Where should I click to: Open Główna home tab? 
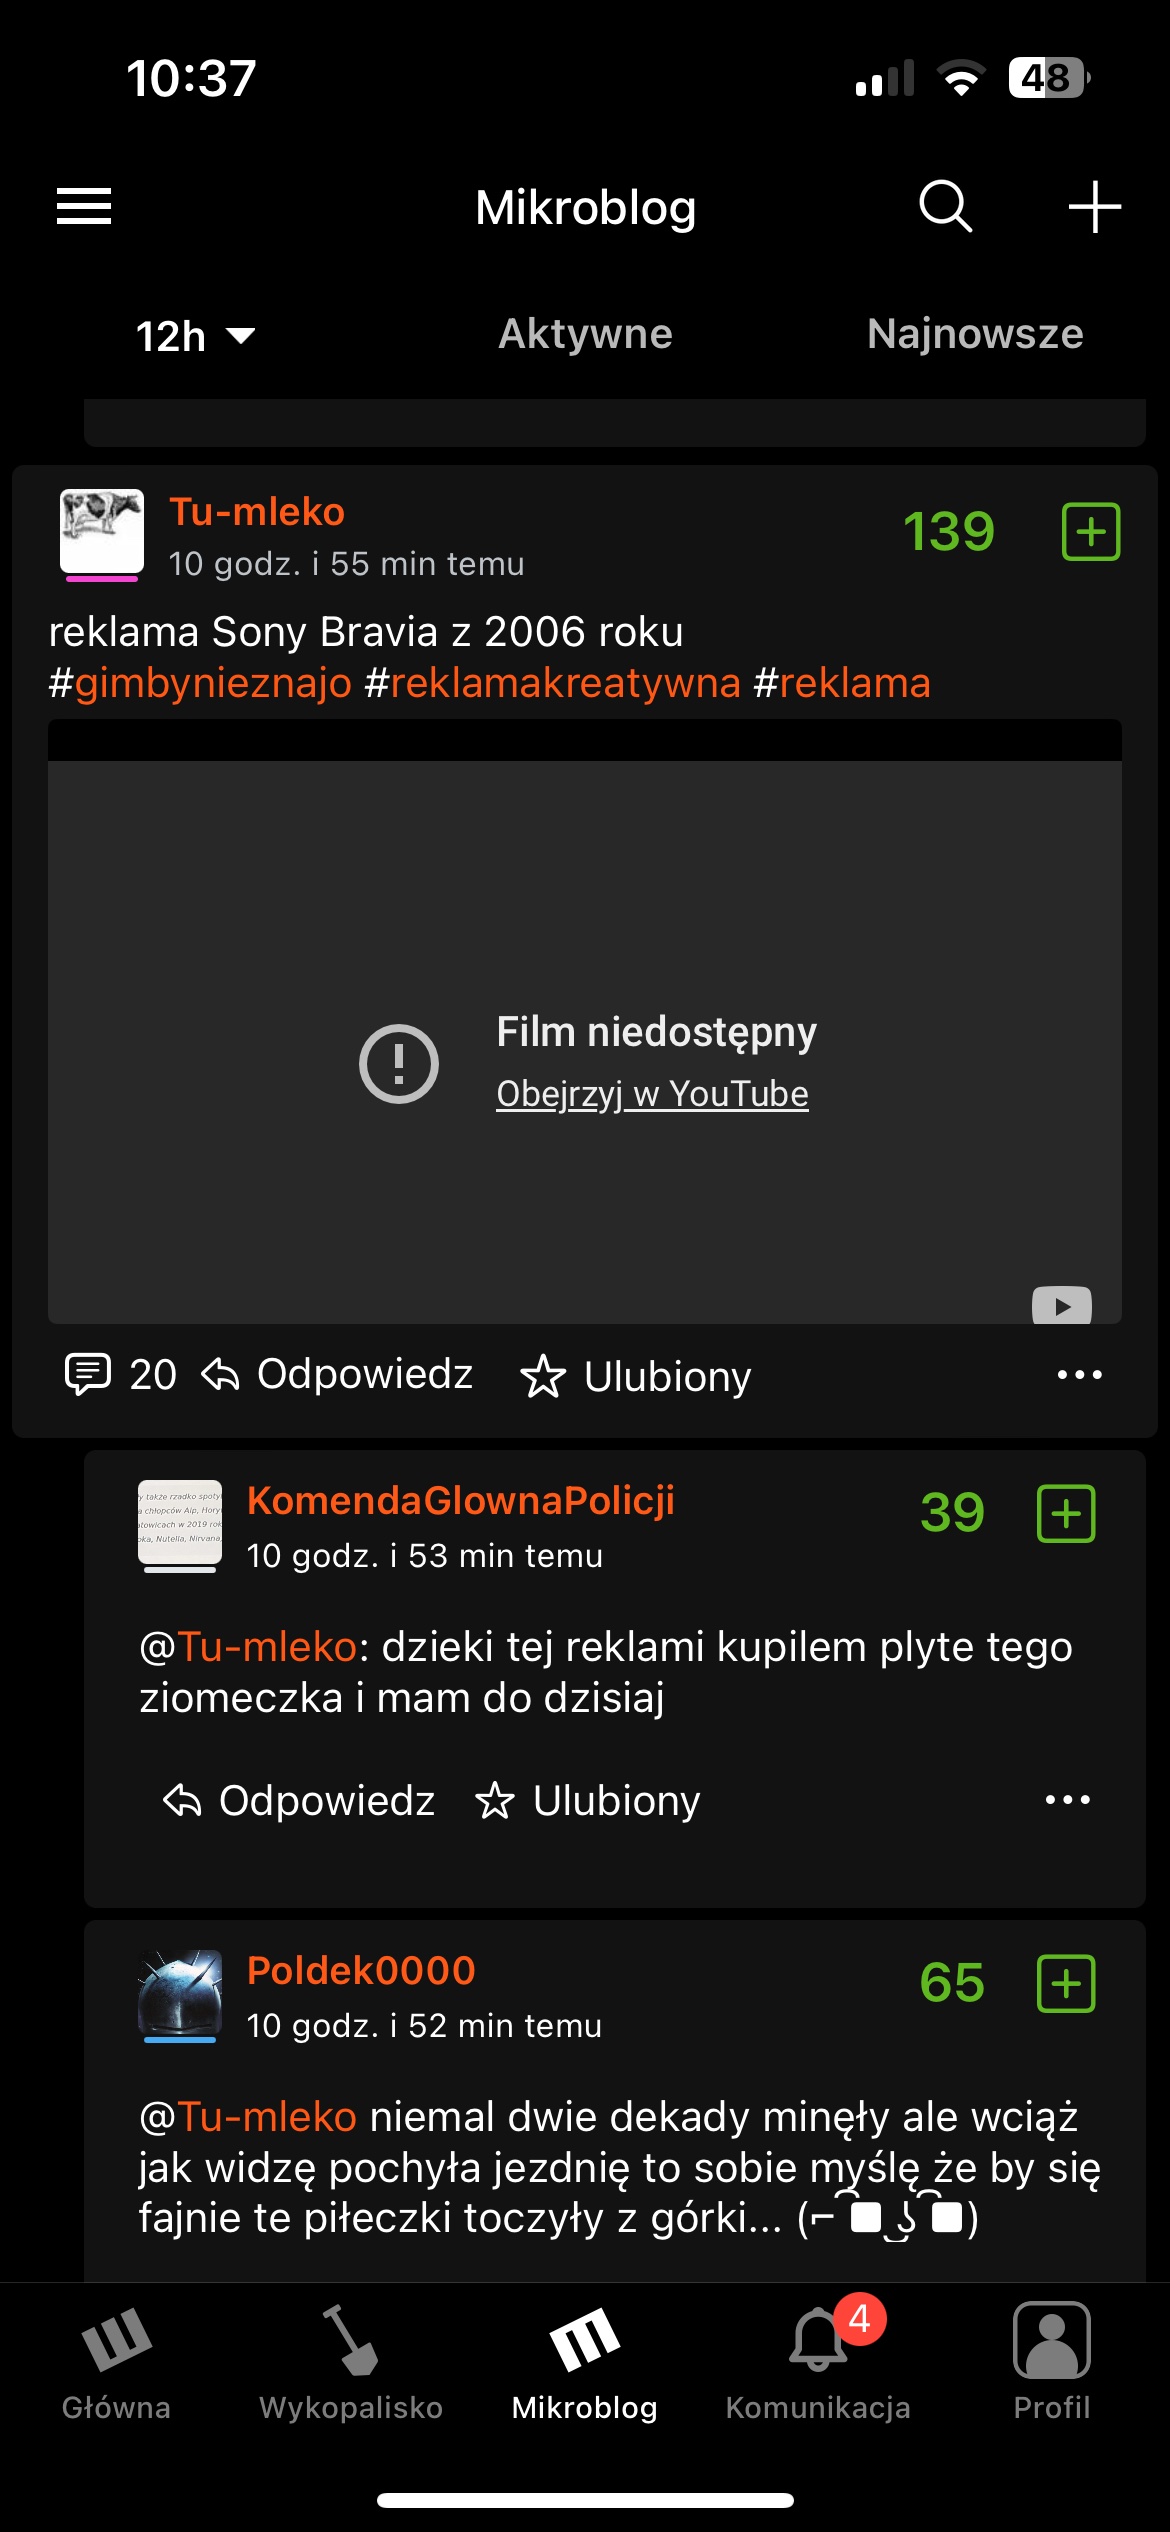tap(116, 2363)
